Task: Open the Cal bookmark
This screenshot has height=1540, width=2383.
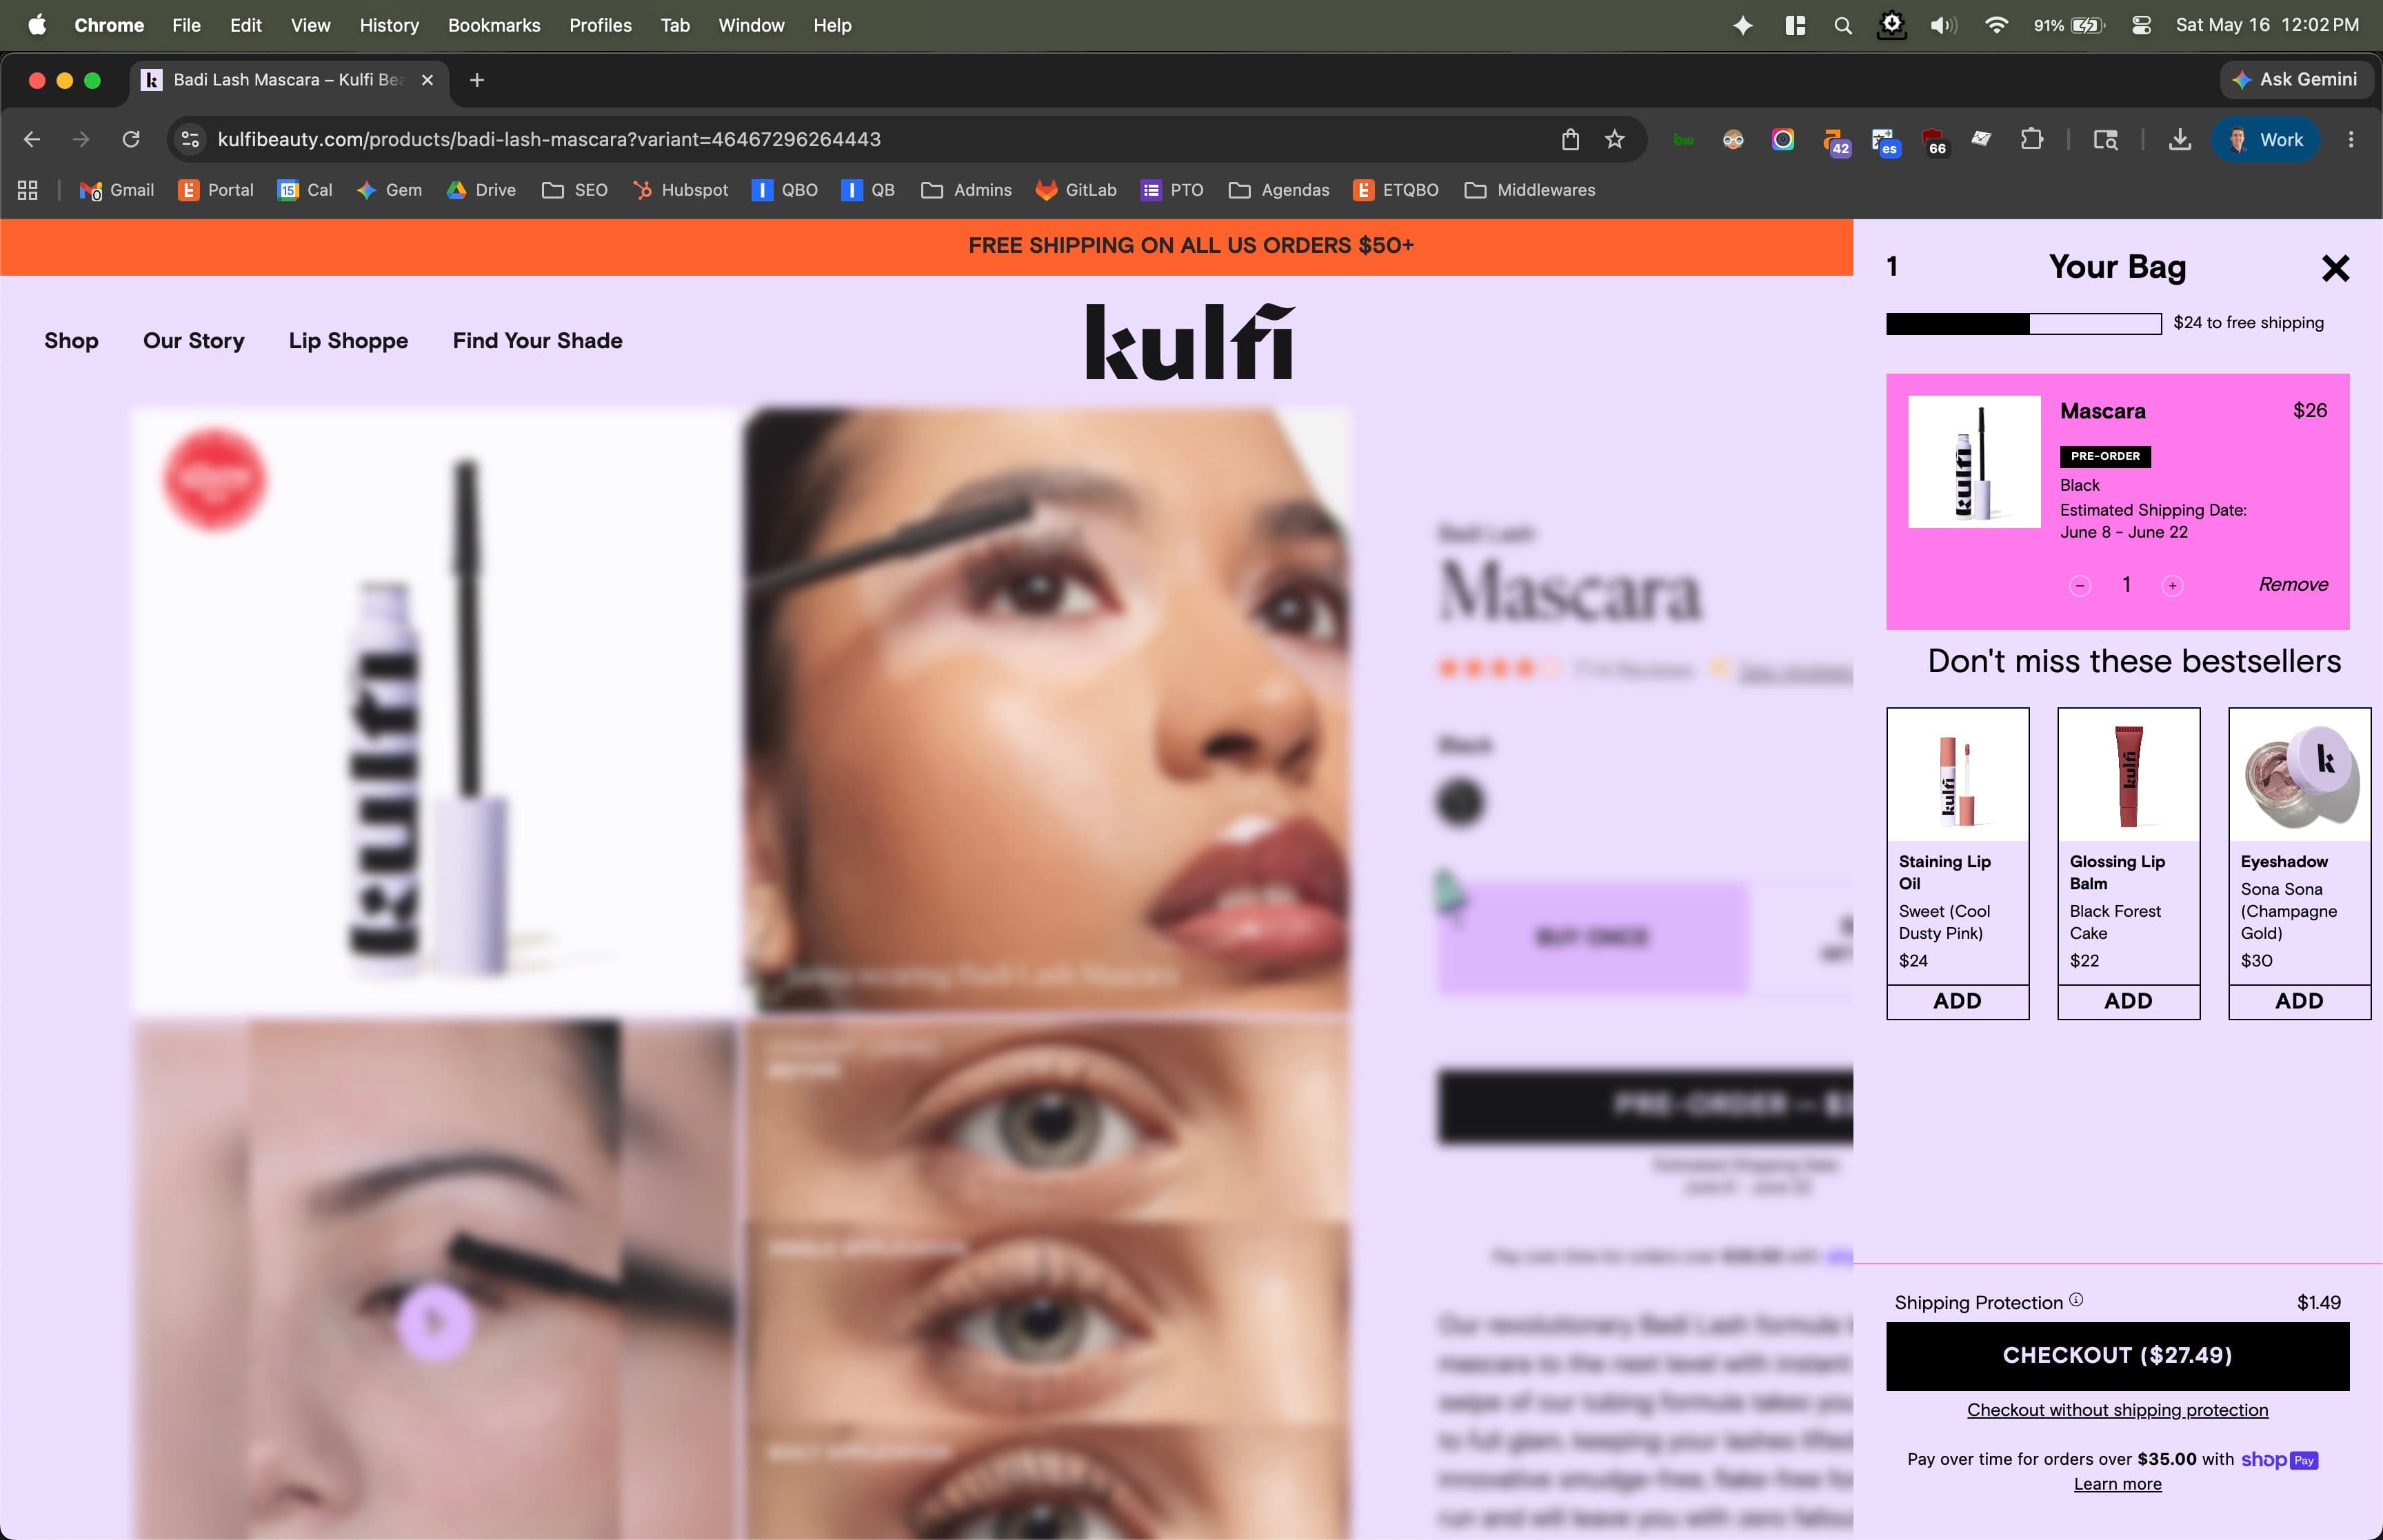Action: coord(305,190)
